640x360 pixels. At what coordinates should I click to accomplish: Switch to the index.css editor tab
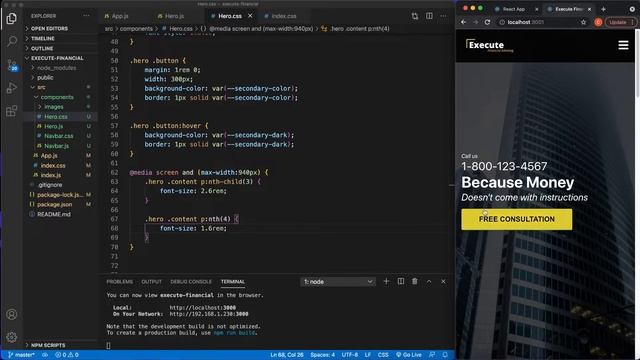click(284, 16)
